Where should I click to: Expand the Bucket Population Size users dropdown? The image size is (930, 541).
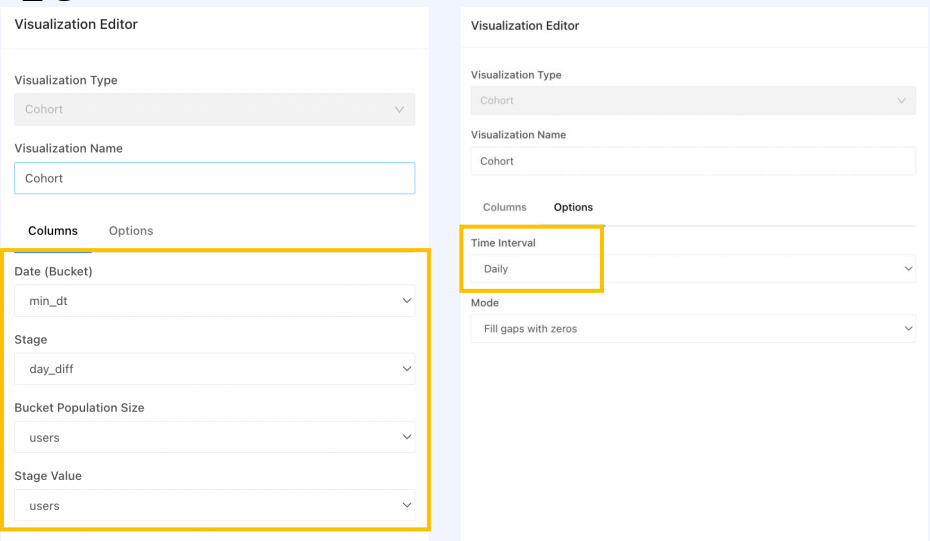click(214, 437)
